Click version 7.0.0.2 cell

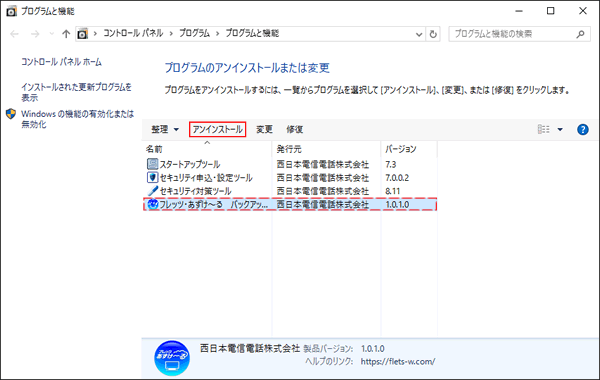pos(397,178)
